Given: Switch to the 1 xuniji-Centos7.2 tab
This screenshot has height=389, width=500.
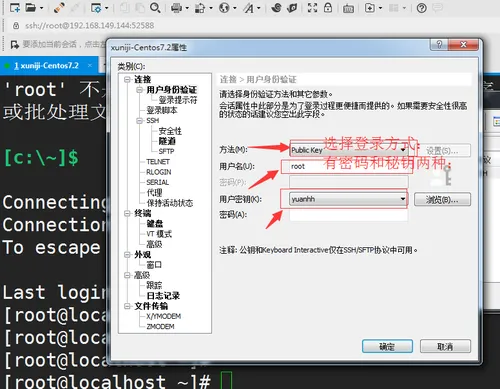Looking at the screenshot, I should 46,66.
